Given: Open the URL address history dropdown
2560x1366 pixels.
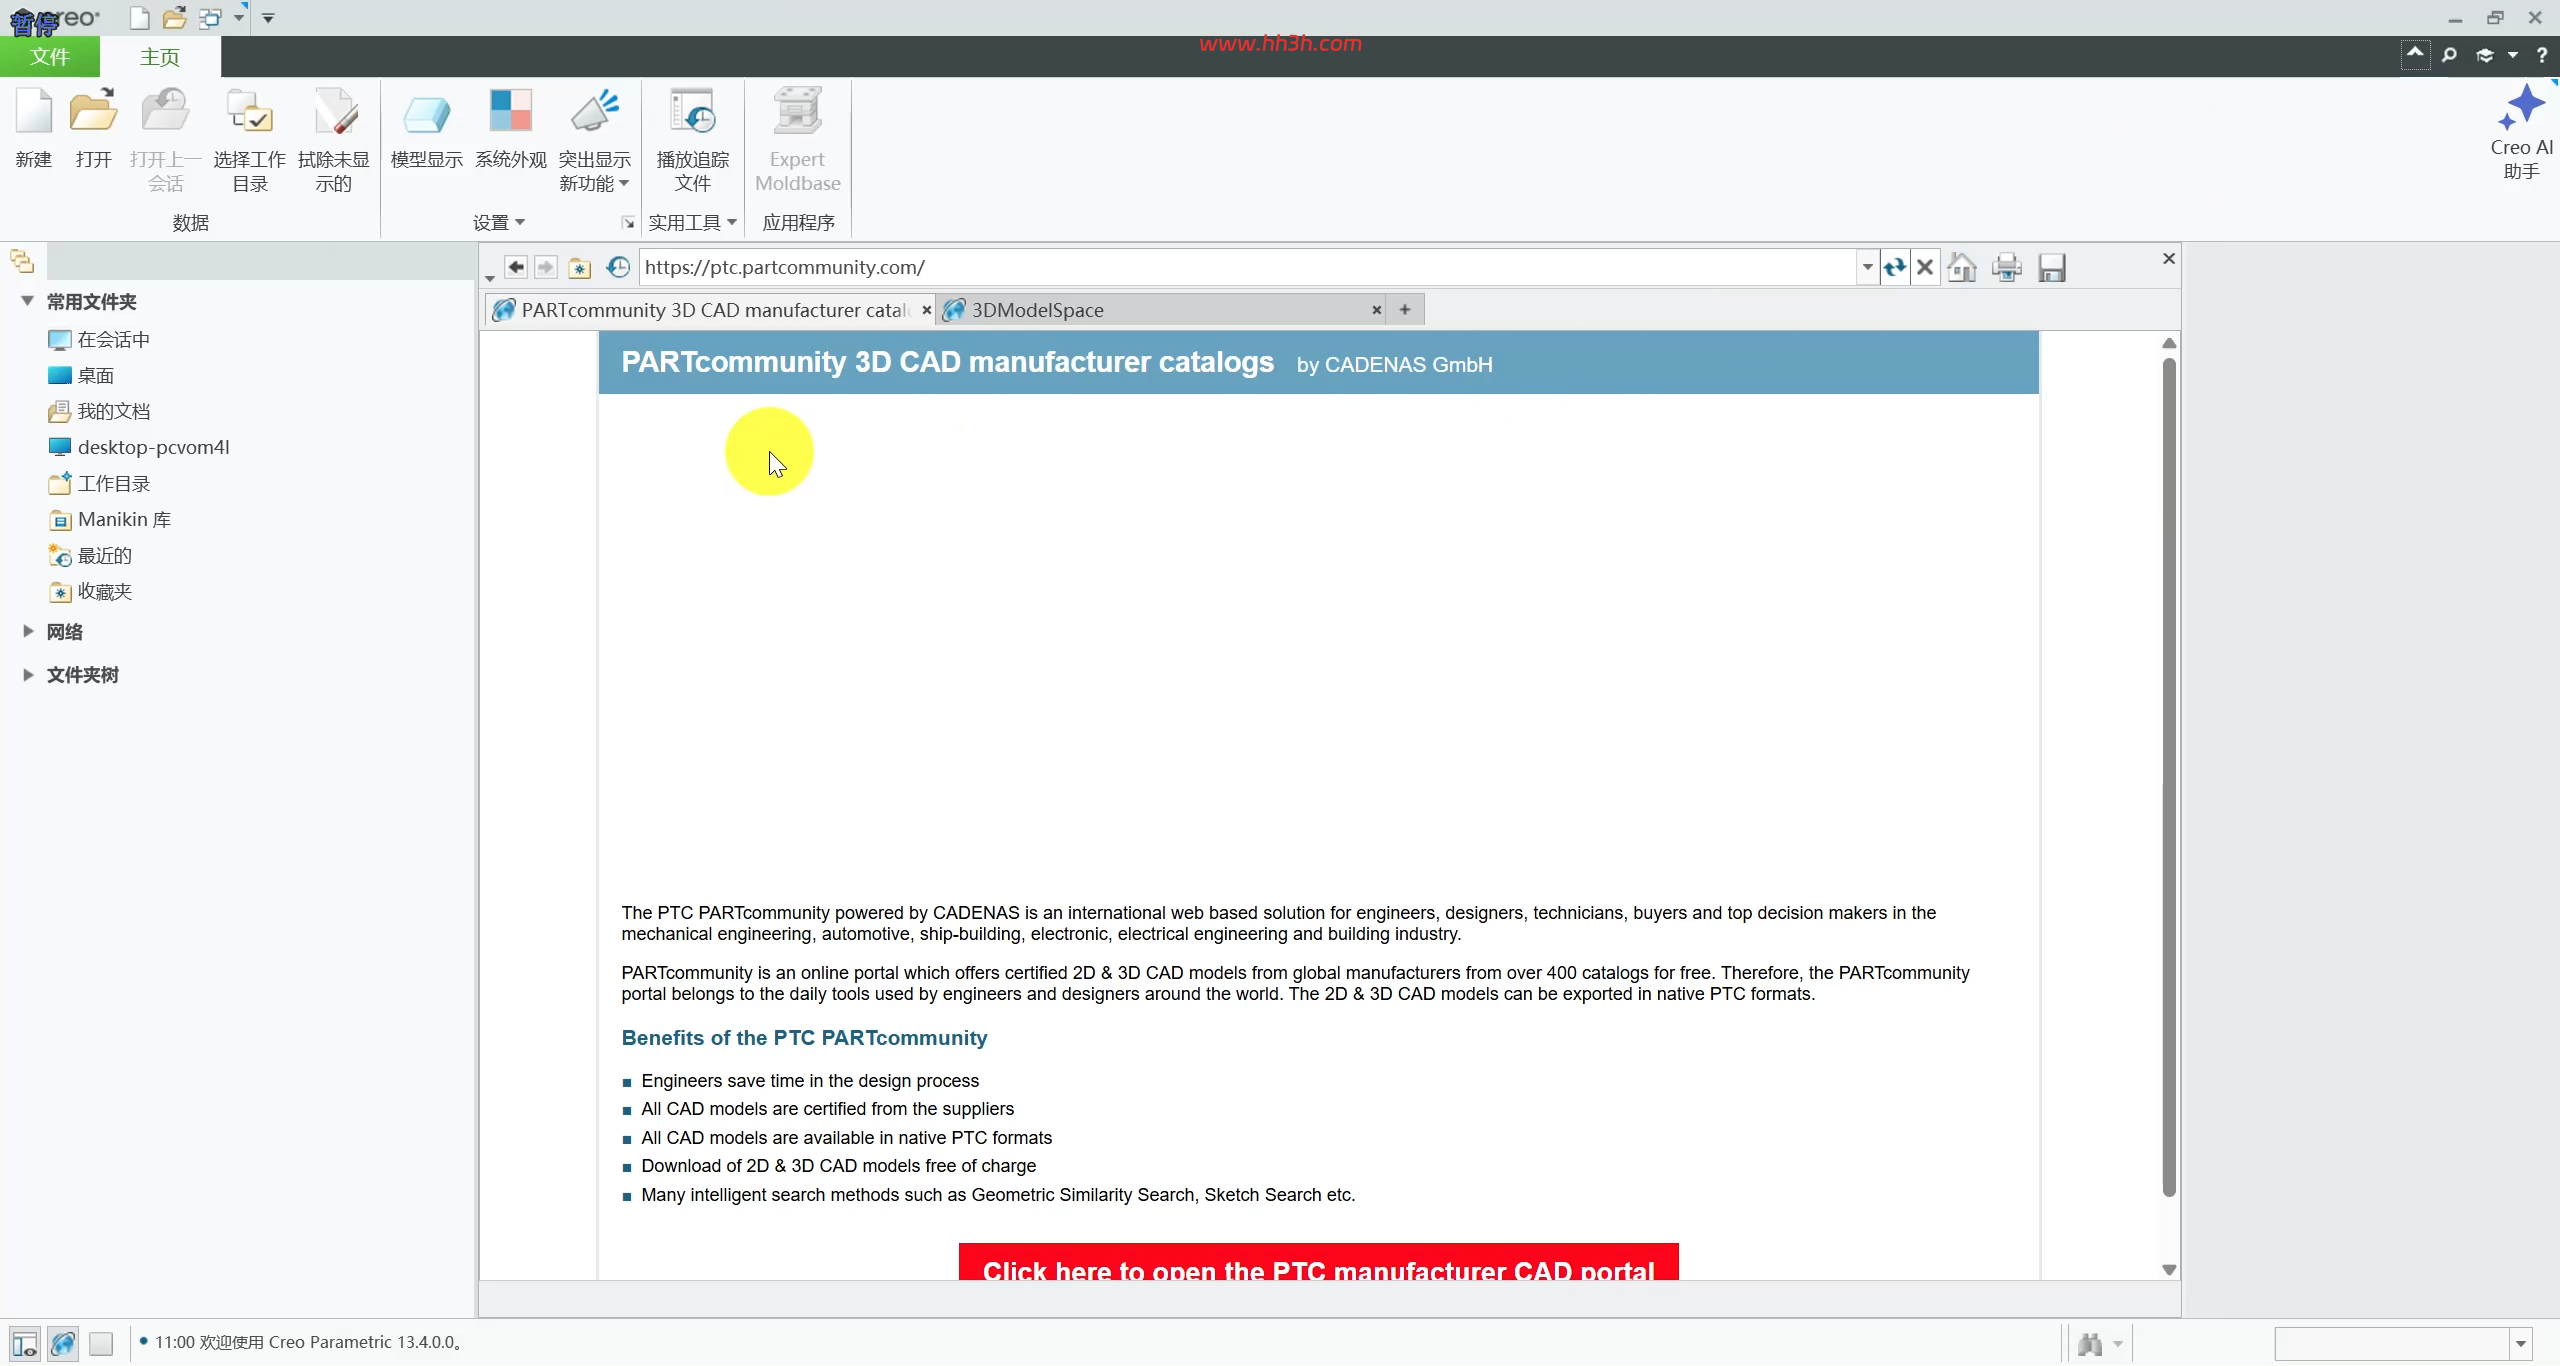Looking at the screenshot, I should [1867, 267].
